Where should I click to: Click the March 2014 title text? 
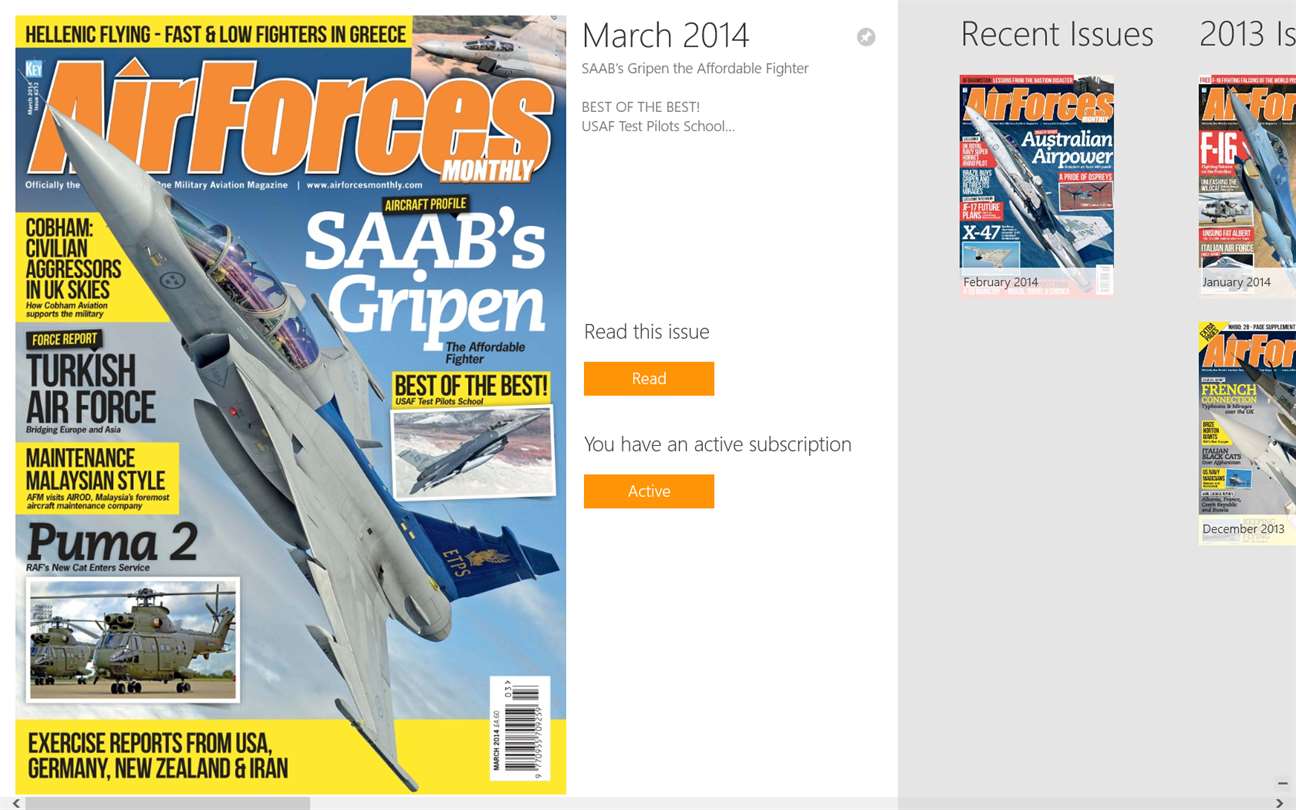665,35
